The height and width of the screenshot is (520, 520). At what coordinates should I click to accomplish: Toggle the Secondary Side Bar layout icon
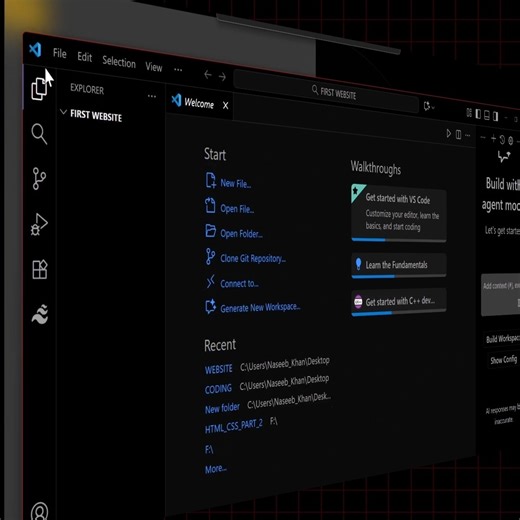(496, 116)
